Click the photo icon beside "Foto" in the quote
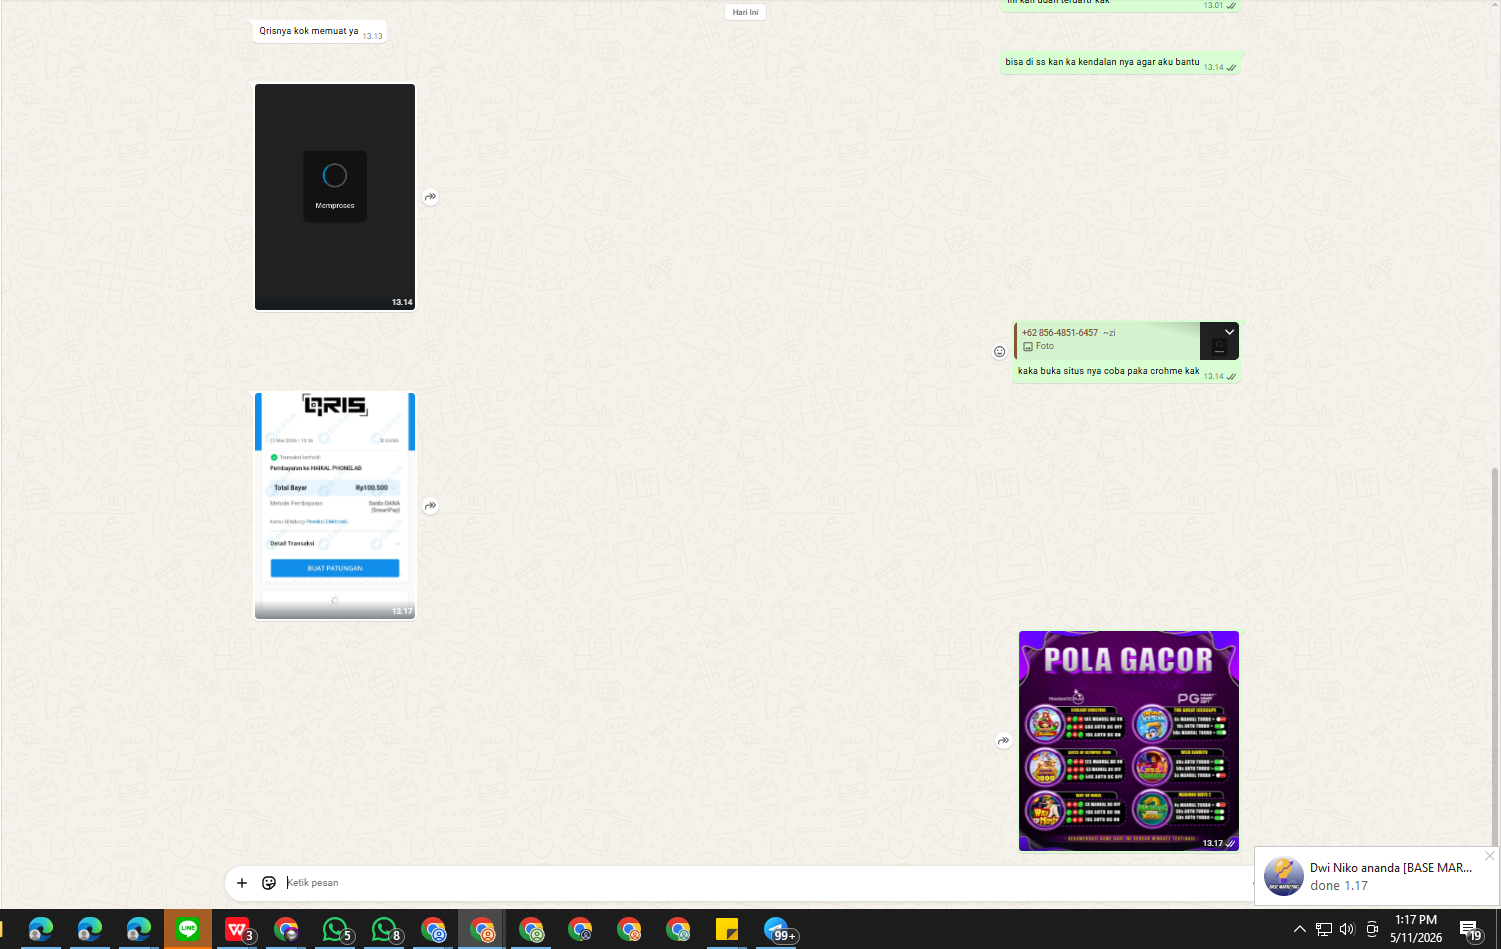The image size is (1501, 949). 1028,346
